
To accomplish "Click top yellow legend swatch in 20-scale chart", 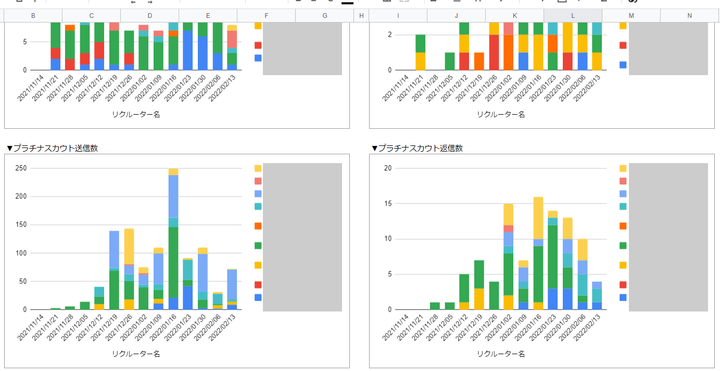I will coord(623,169).
